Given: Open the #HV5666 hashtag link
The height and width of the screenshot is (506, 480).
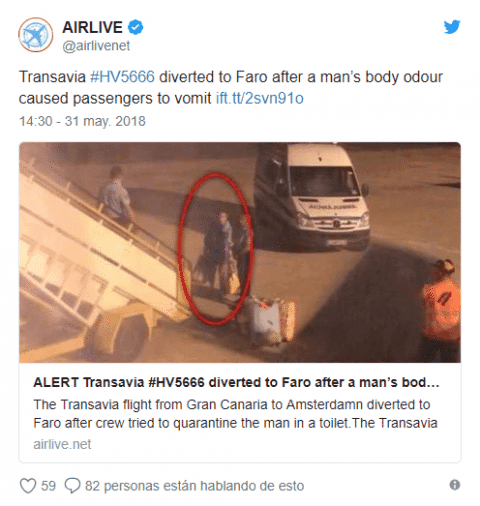Looking at the screenshot, I should coord(123,77).
